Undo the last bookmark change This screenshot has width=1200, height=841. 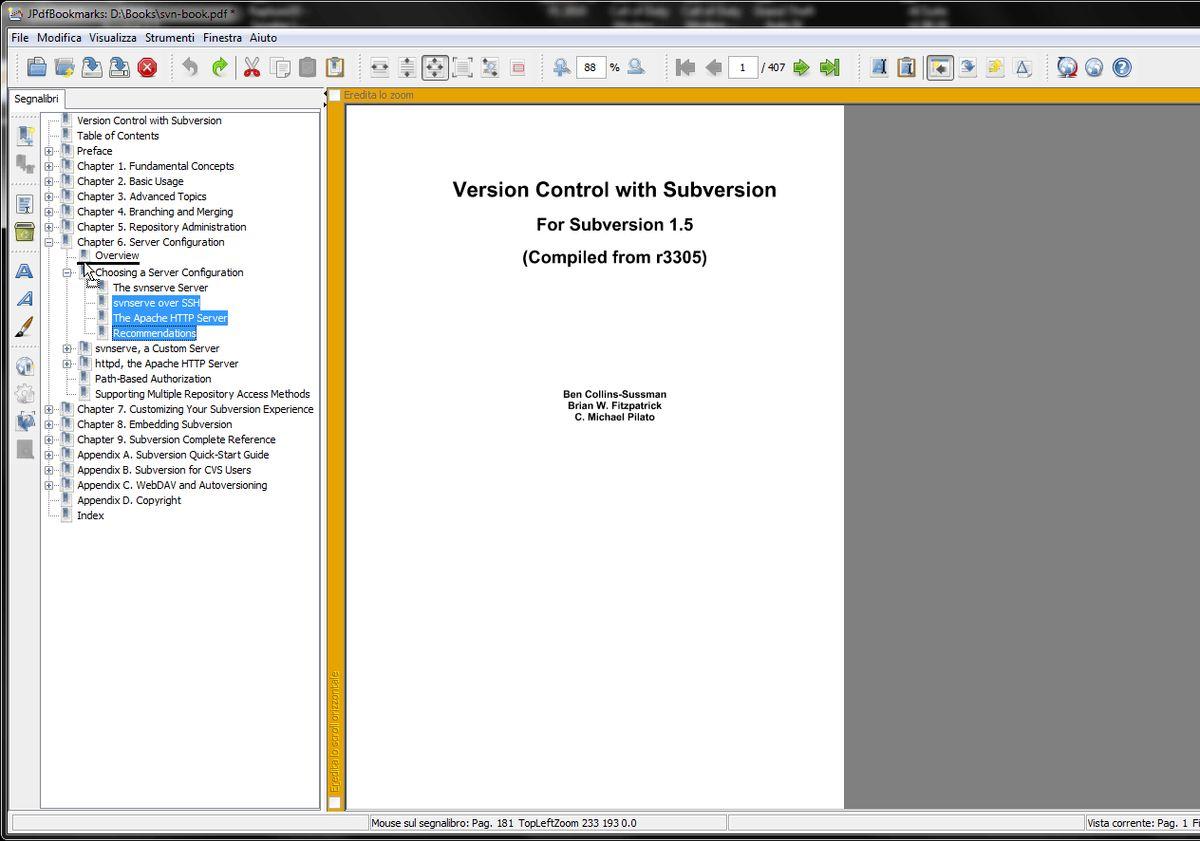point(190,67)
